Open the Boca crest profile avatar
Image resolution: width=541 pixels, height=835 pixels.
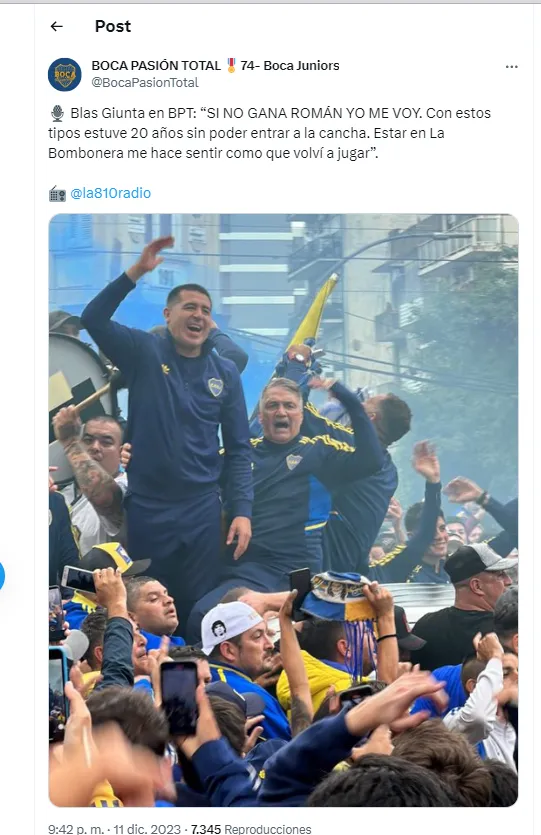[x=64, y=75]
